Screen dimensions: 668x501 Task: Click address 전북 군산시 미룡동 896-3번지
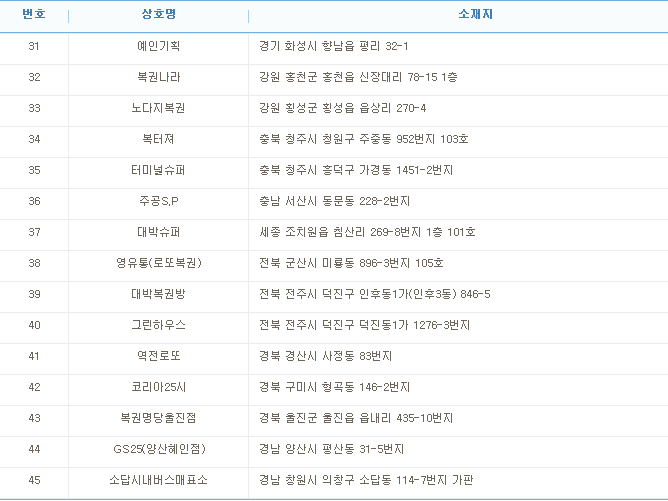(x=351, y=263)
